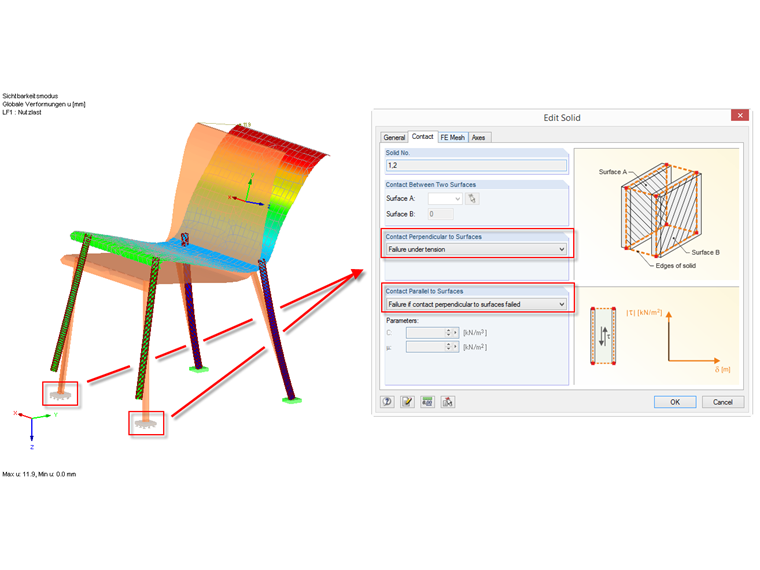Click the 'Globale Verformungen u [mm]' label
The image size is (760, 570).
click(x=44, y=104)
